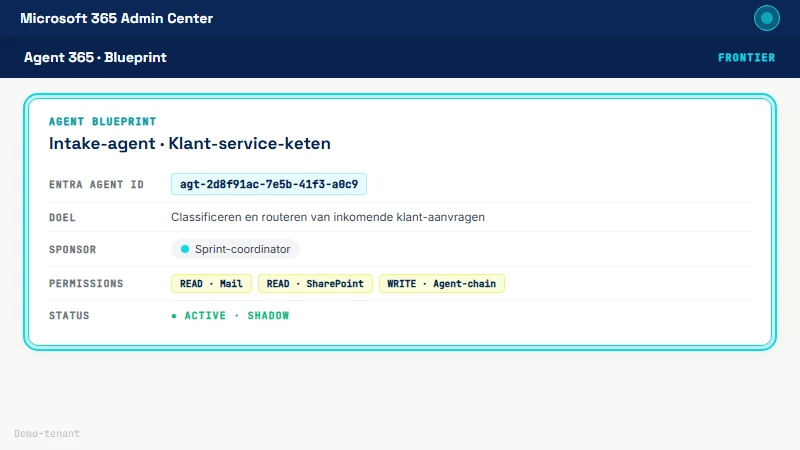Viewport: 800px width, 450px height.
Task: Click the round teal account icon
Action: tap(766, 18)
